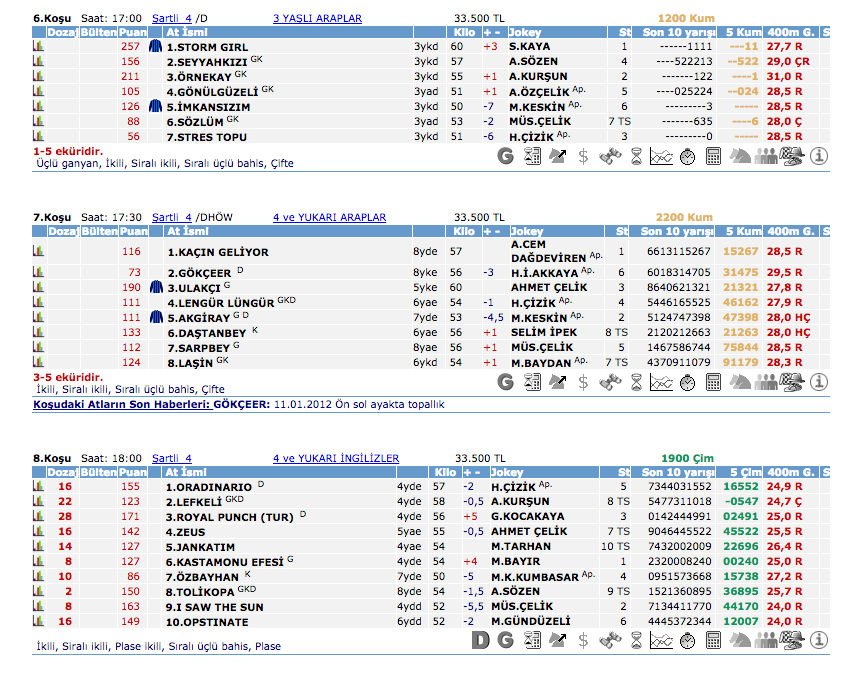Click the D icon under race 8
Screen dimensions: 858x674
pos(480,640)
